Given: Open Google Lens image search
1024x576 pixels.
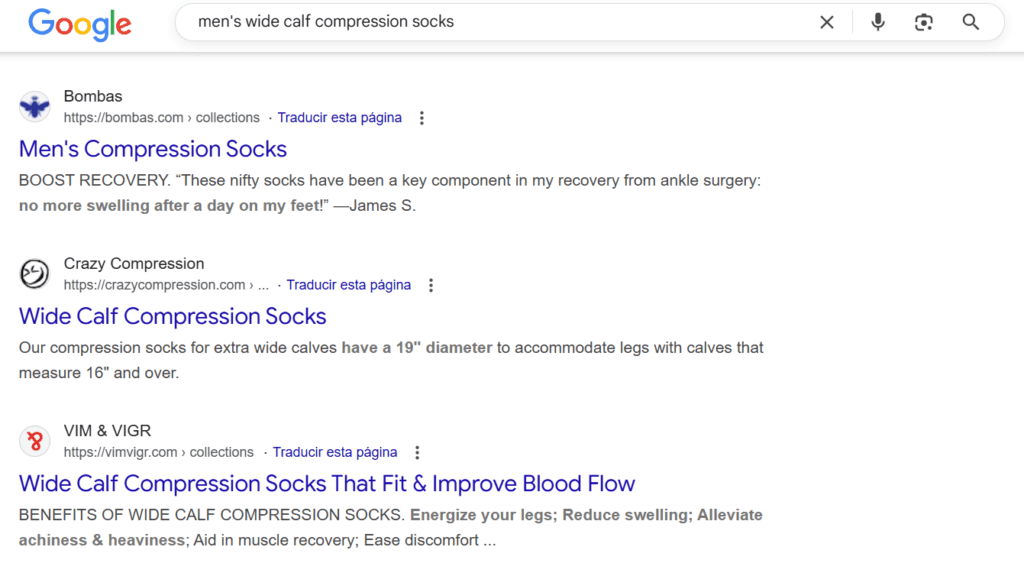Looking at the screenshot, I should [x=924, y=22].
